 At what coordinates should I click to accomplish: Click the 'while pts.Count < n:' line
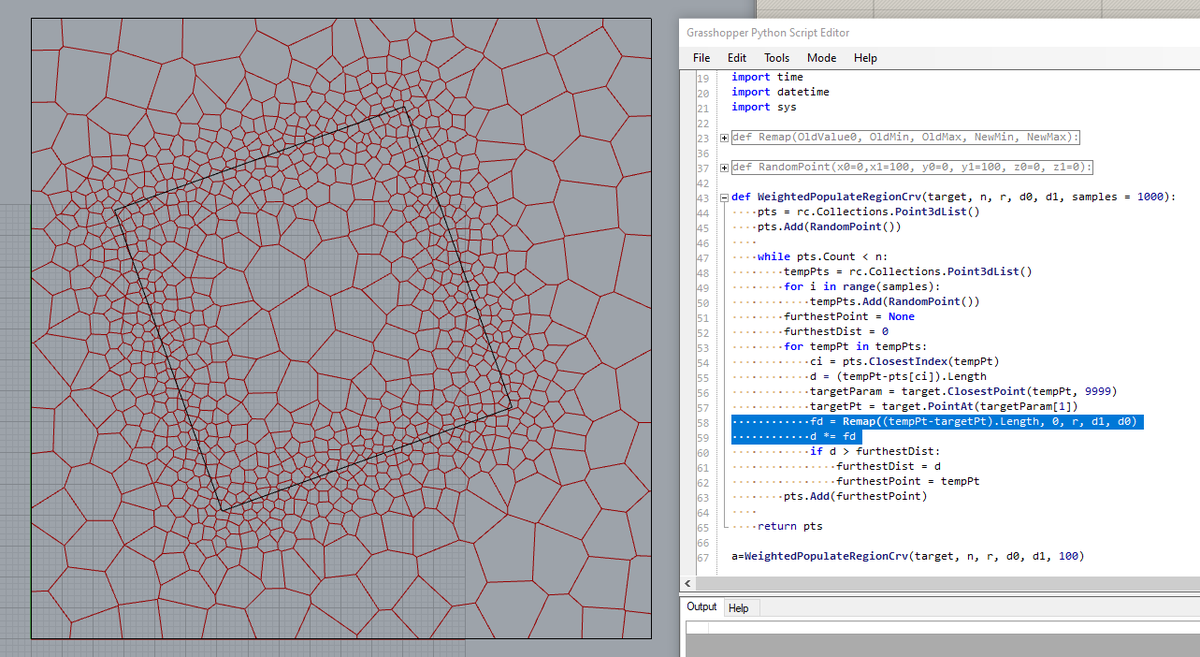[823, 257]
